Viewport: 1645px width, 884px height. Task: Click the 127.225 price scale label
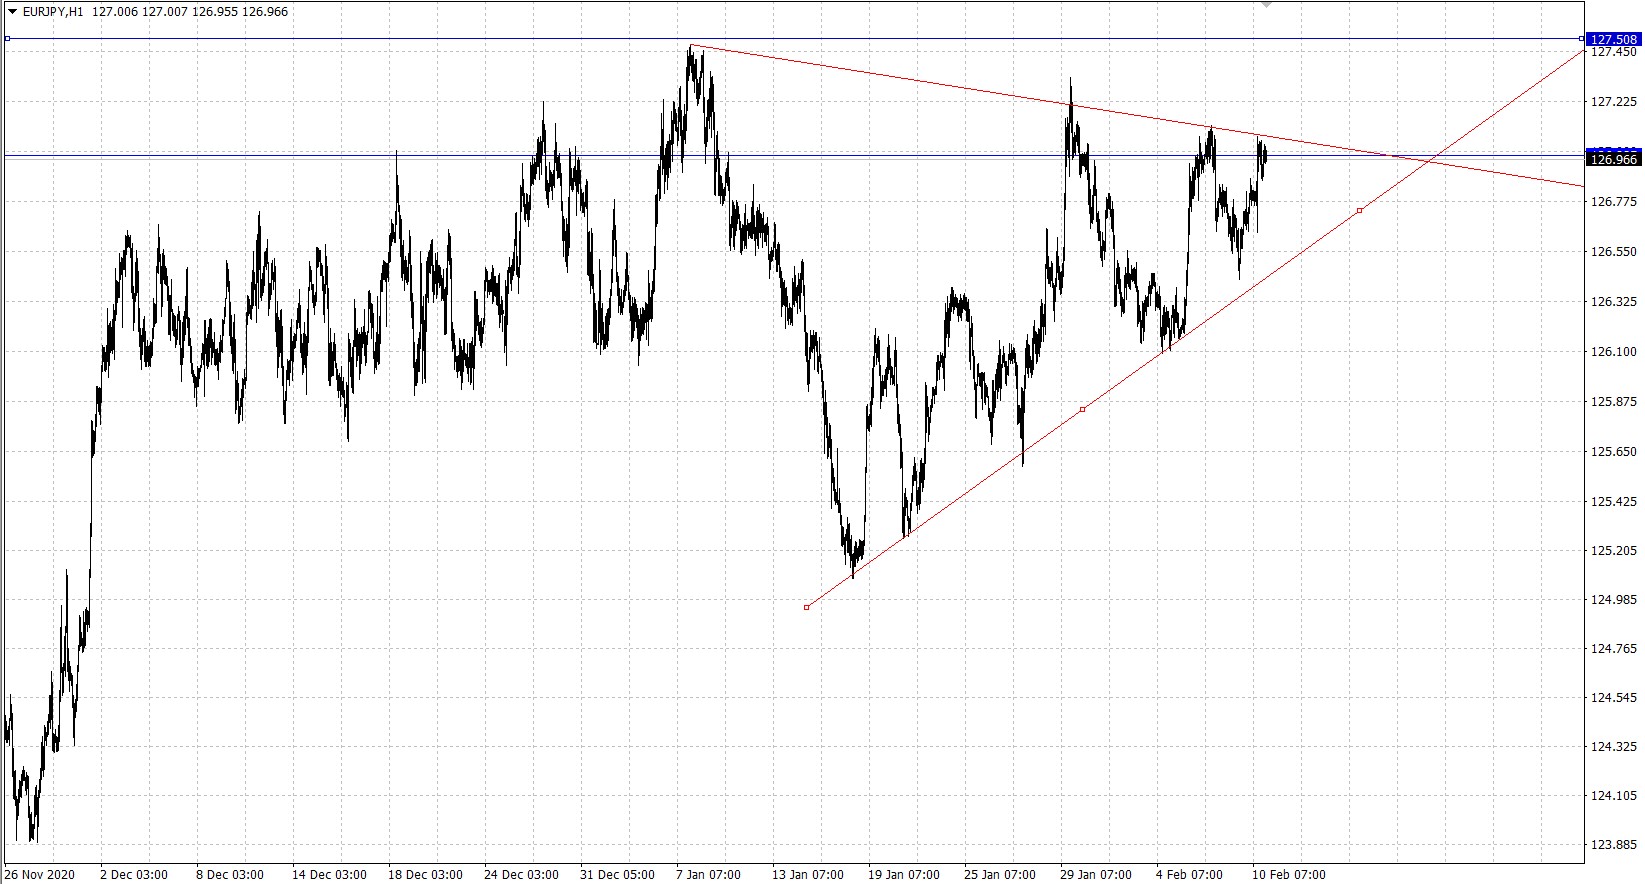(1614, 102)
